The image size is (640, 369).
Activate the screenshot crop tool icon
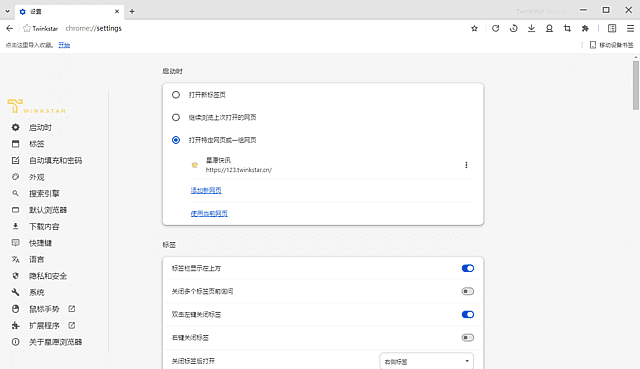tap(567, 28)
